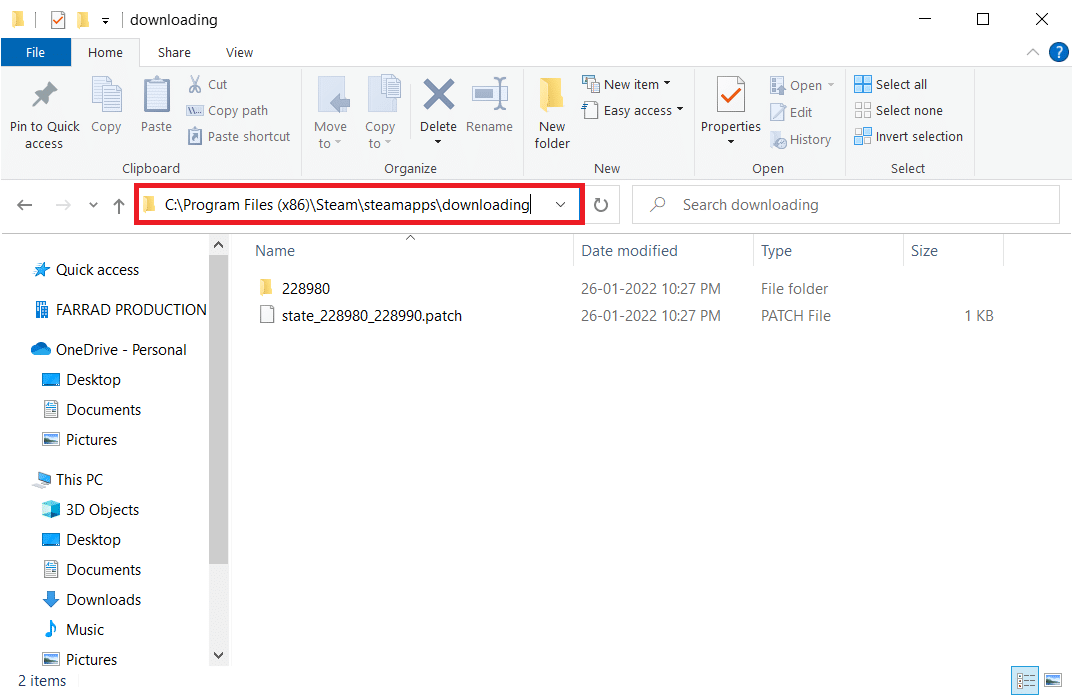Switch to the Share ribbon tab
The image size is (1072, 695).
click(174, 53)
